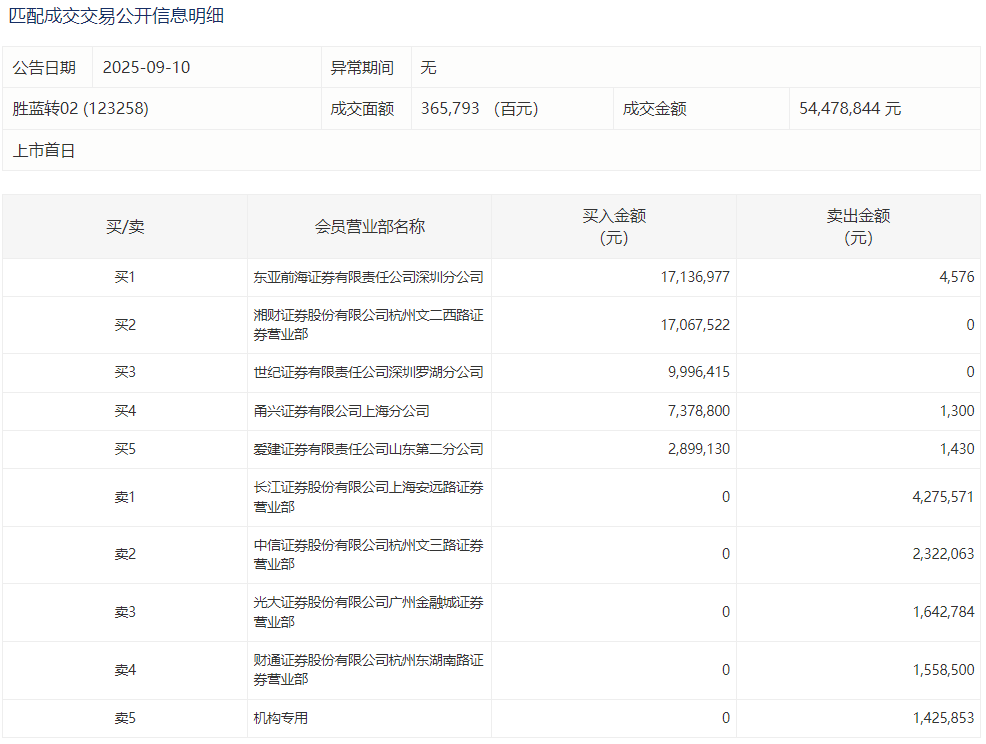Click 财通证券 杭州东湖南路 branch entry
This screenshot has height=744, width=986.
point(368,670)
